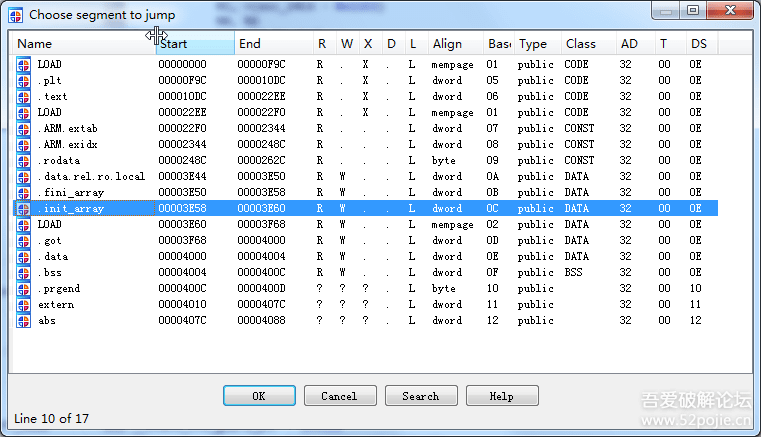Click the segment icon of the .prgend row
The height and width of the screenshot is (437, 761).
pyautogui.click(x=23, y=289)
